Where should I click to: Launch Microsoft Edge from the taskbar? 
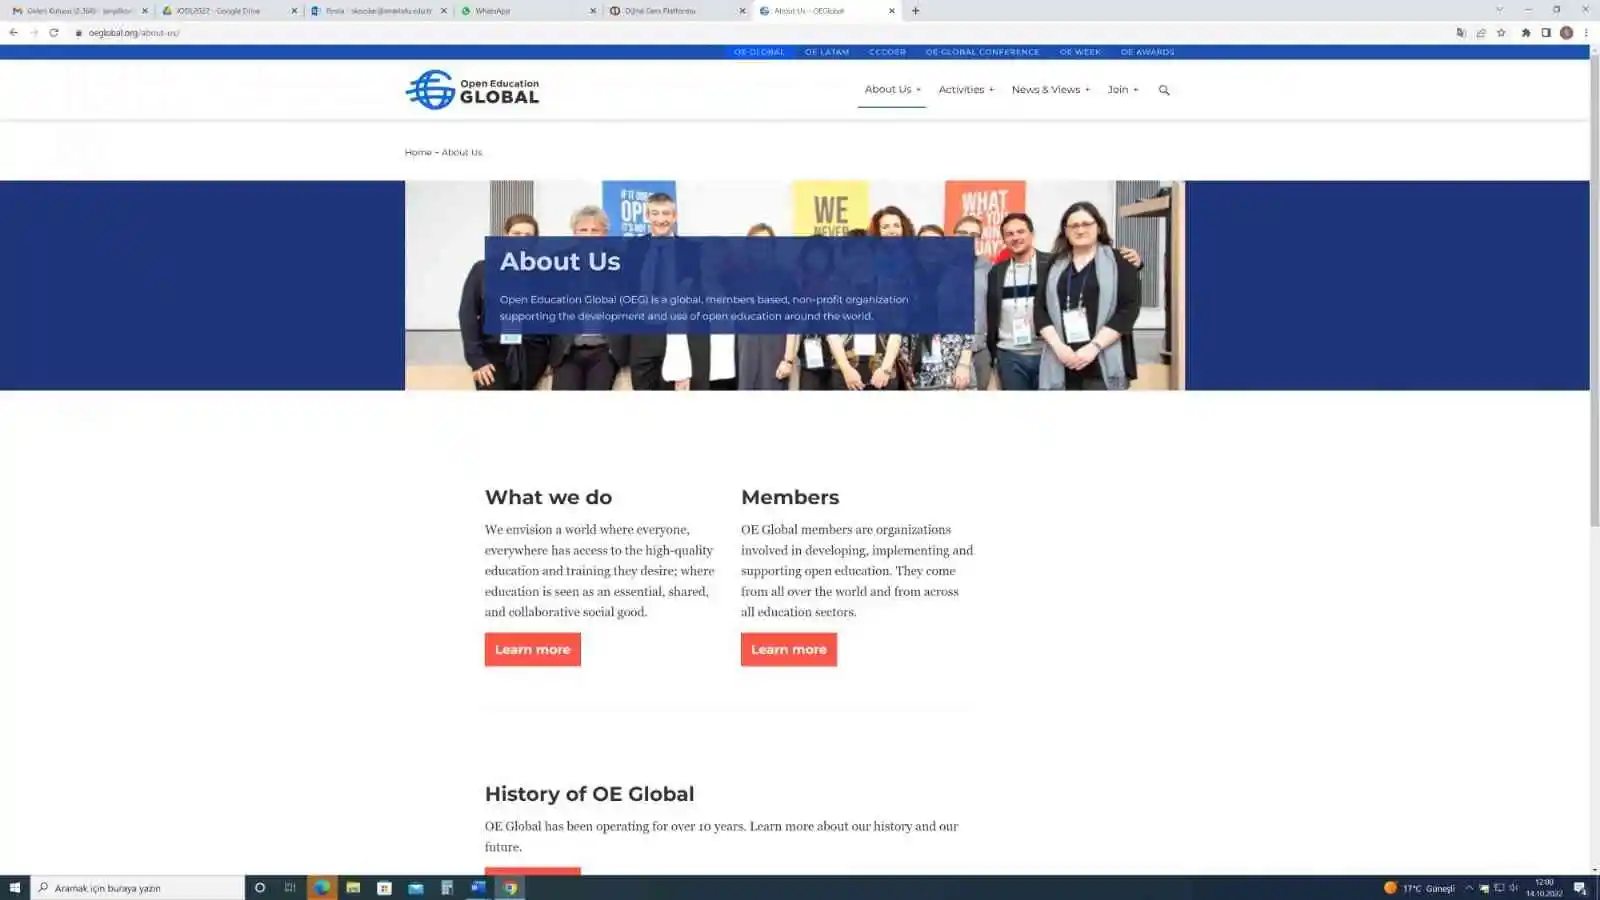click(x=322, y=888)
